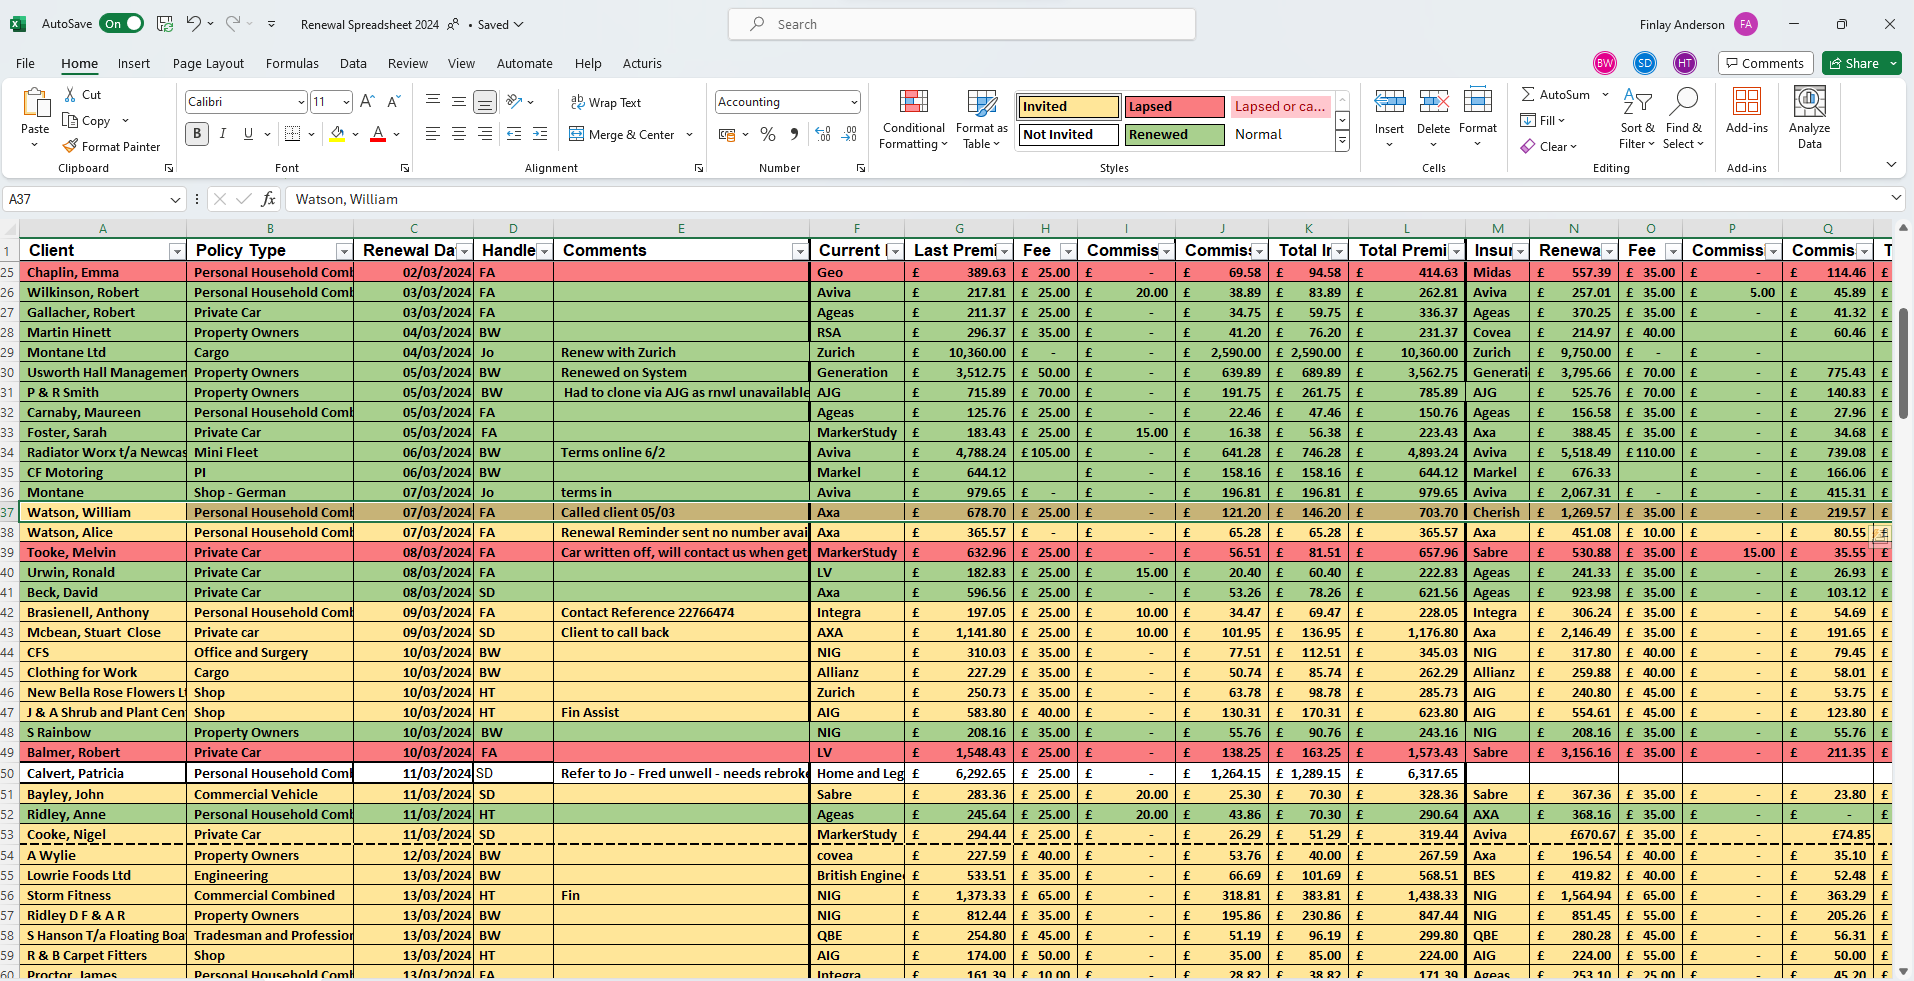Open the Comments pane button
The width and height of the screenshot is (1914, 981).
[1765, 63]
